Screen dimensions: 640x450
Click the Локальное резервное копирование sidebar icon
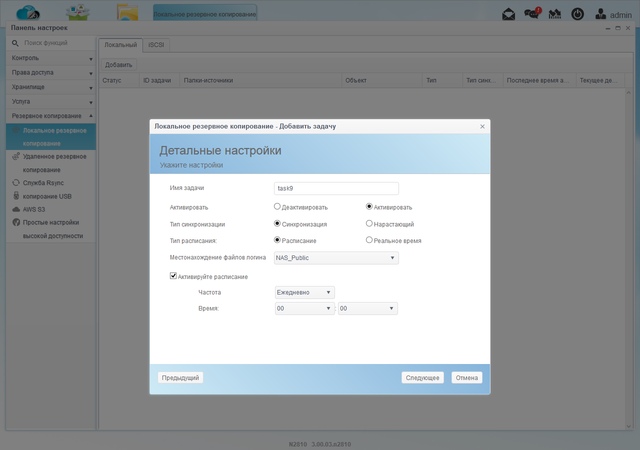click(x=16, y=131)
